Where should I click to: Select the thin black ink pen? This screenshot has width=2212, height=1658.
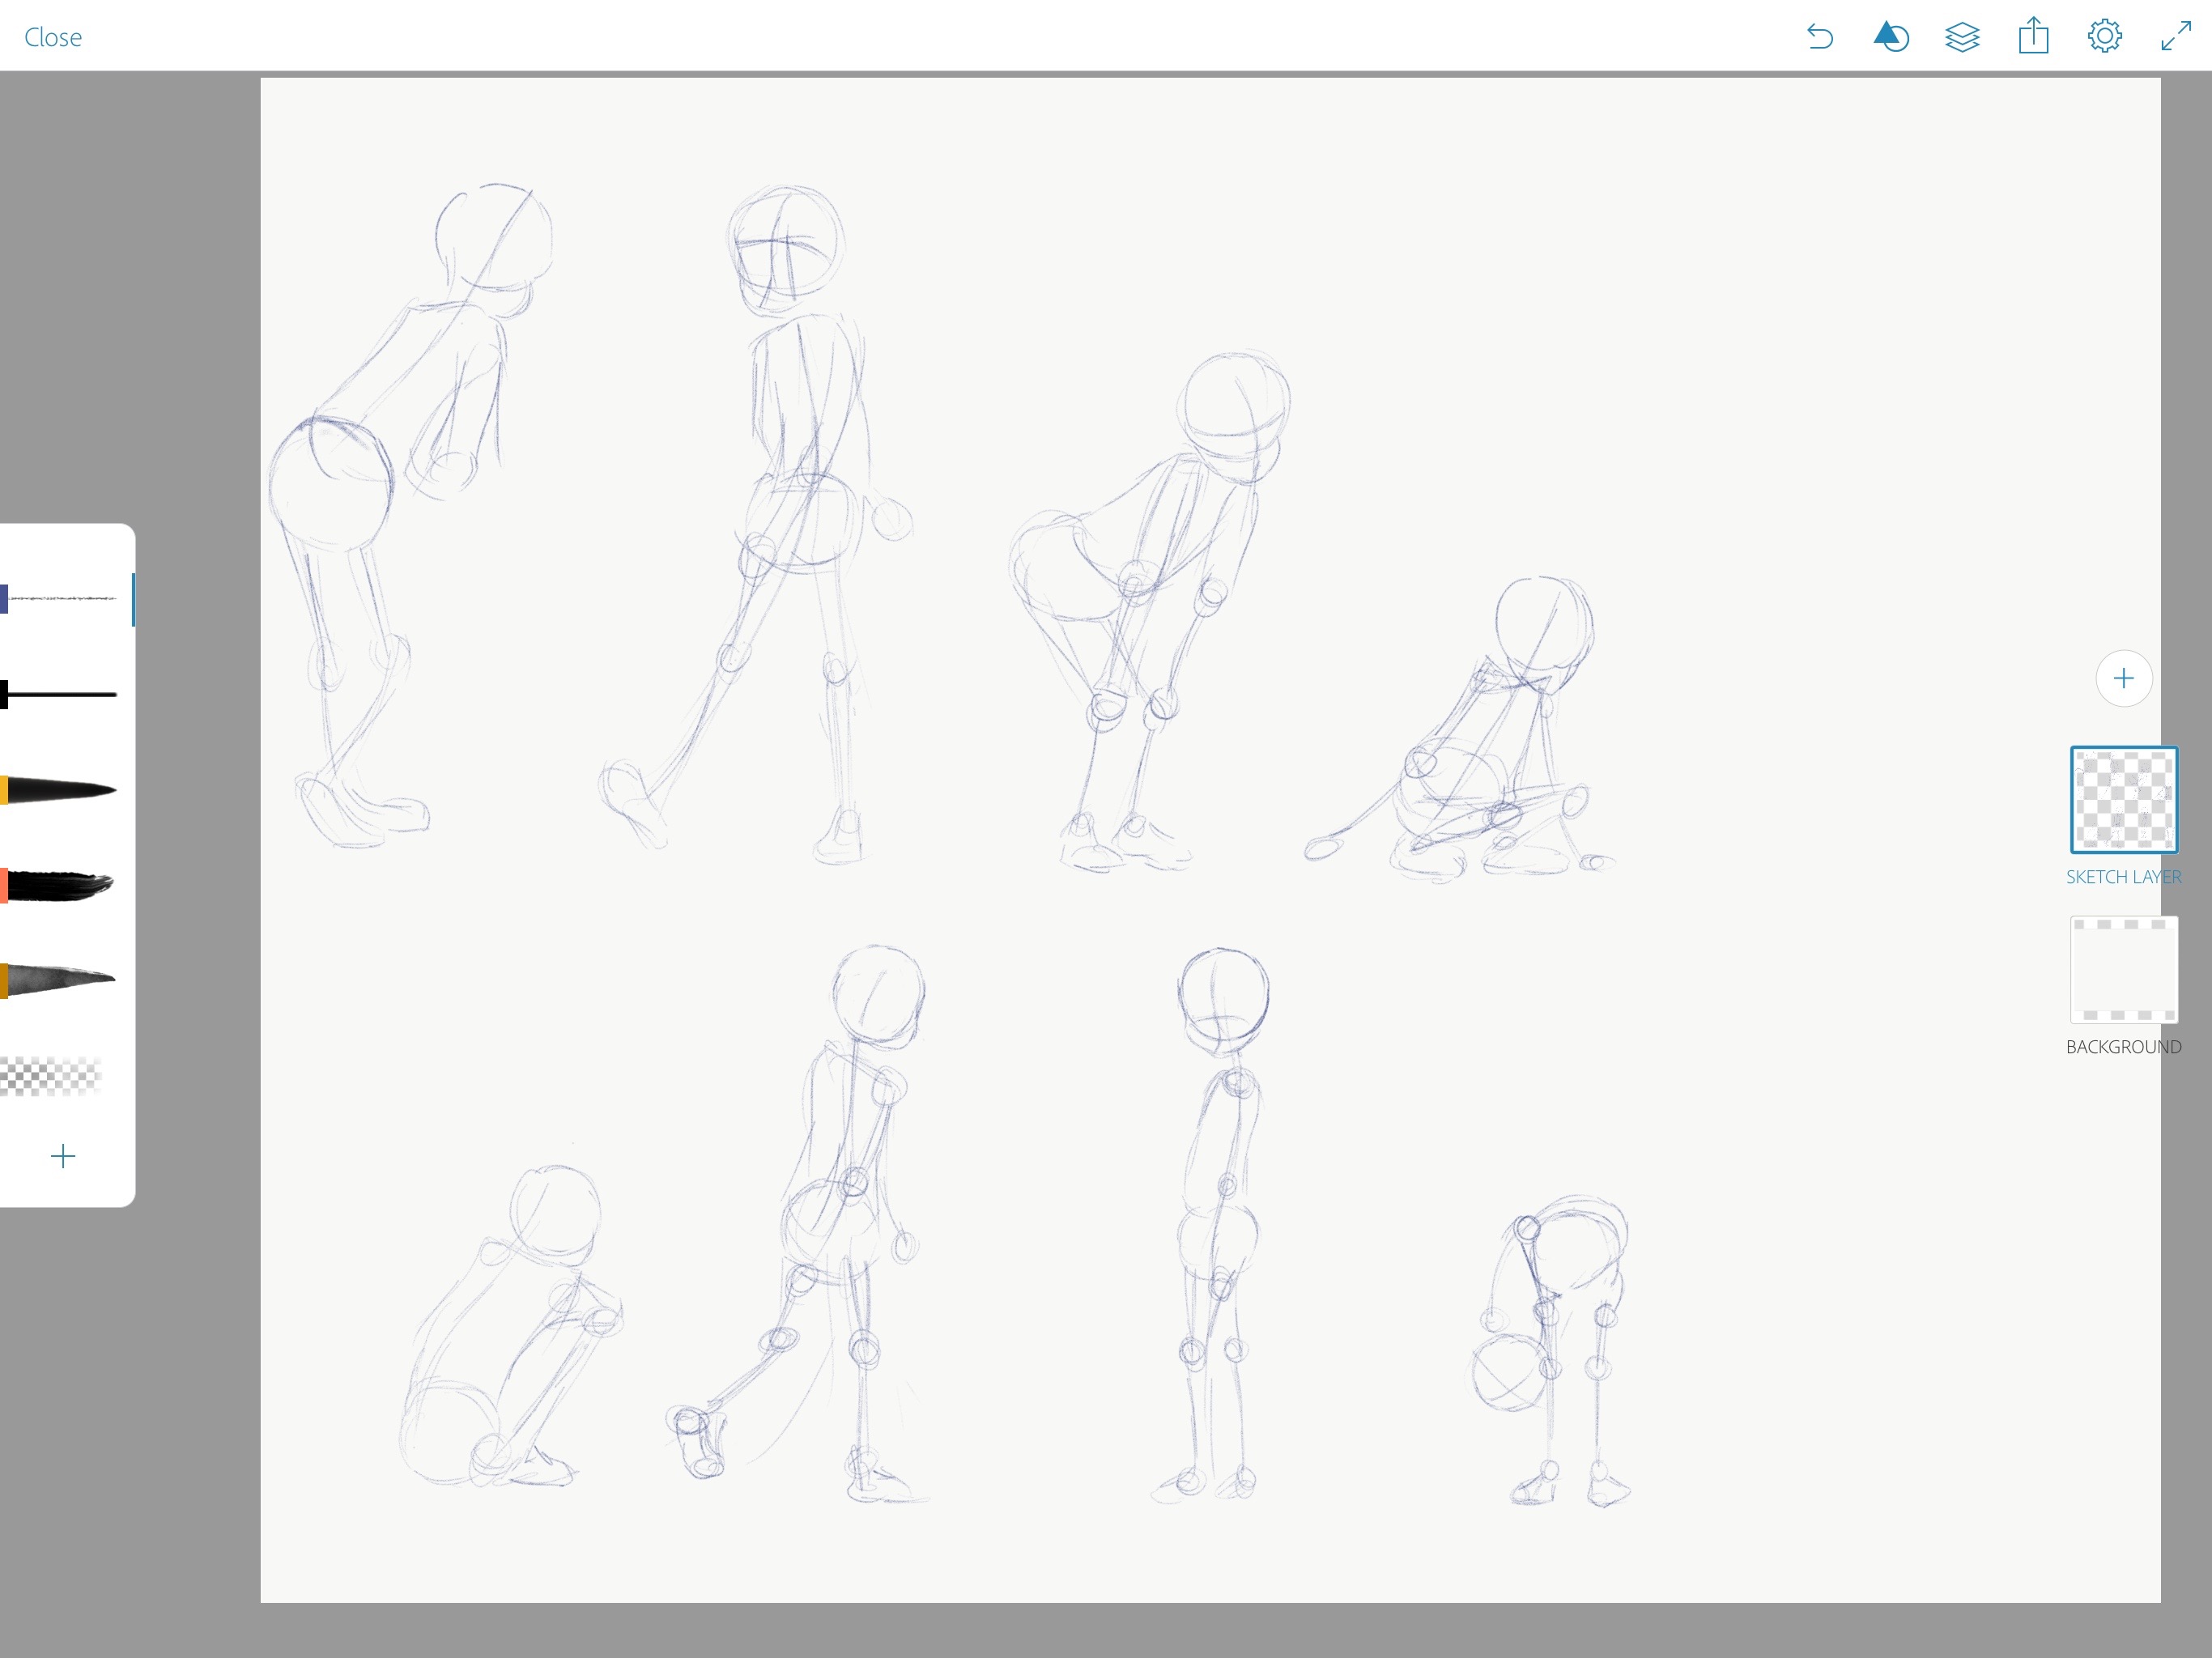(x=64, y=694)
